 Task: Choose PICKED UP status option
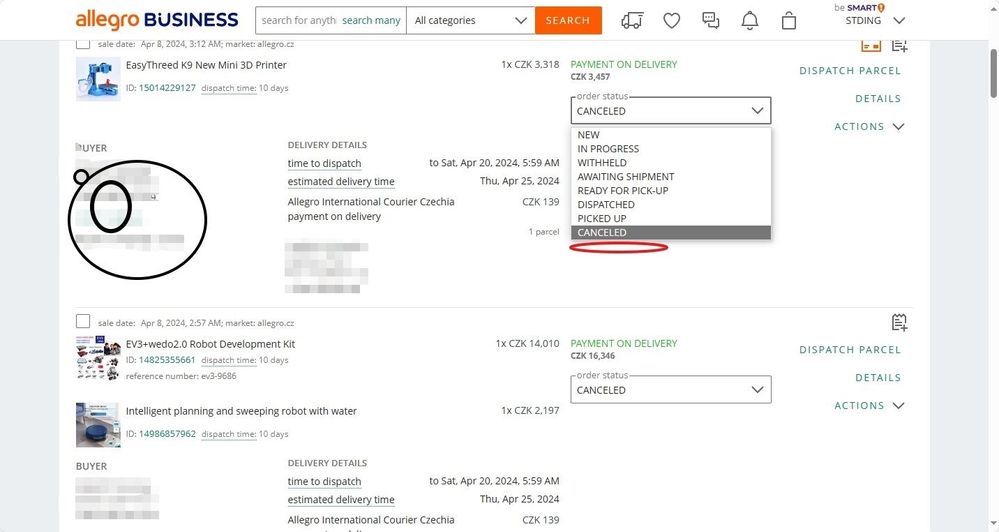point(671,219)
